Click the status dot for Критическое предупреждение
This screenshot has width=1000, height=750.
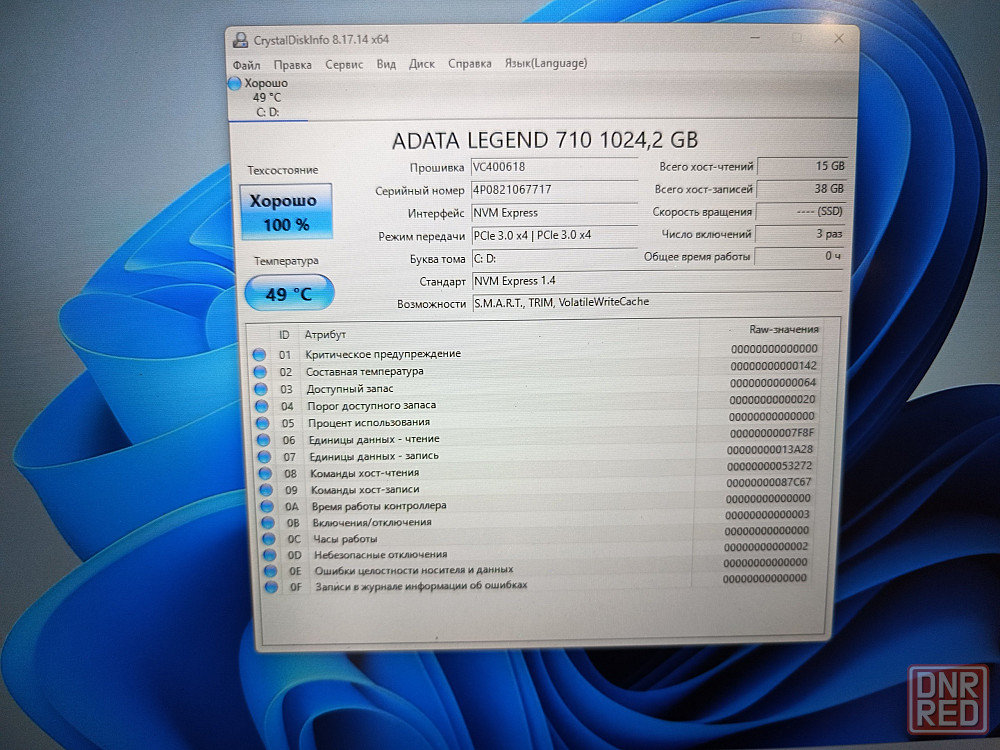(x=259, y=355)
